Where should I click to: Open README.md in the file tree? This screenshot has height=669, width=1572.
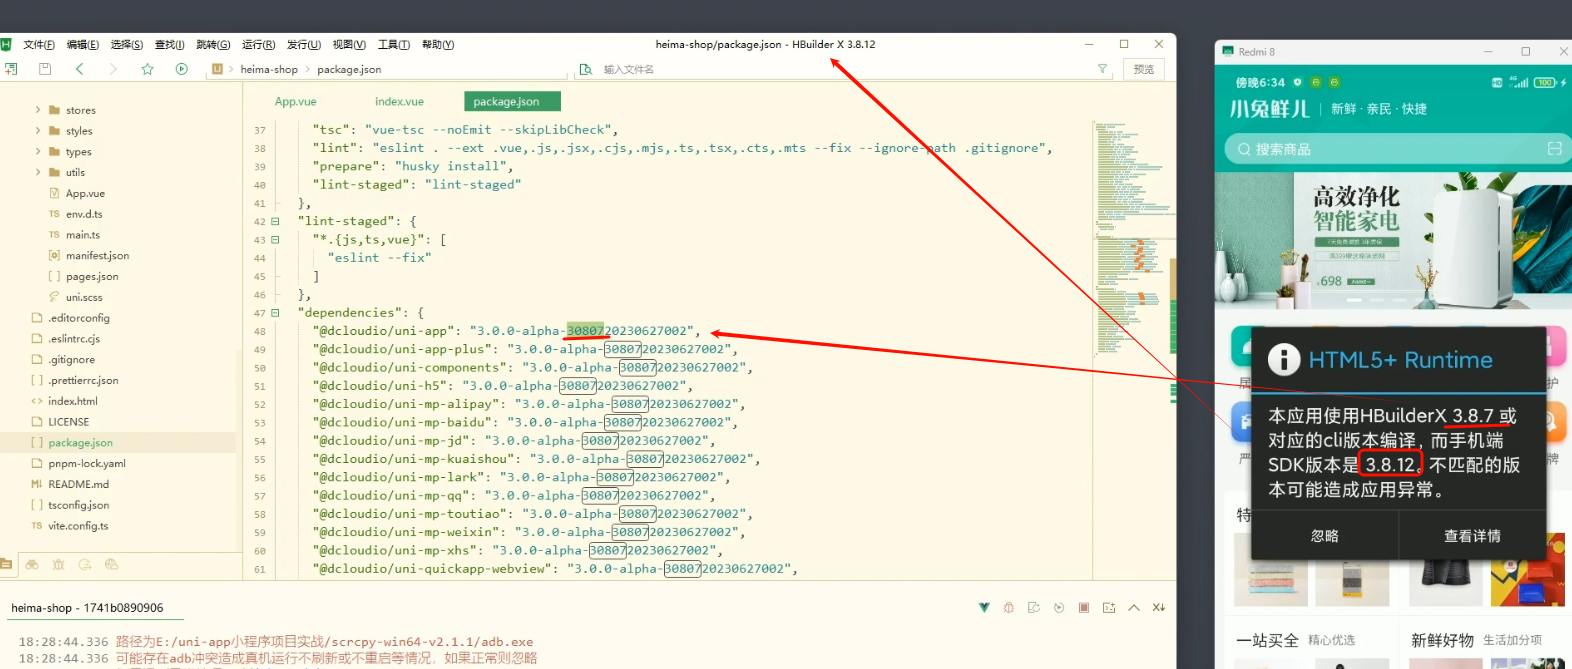pos(78,484)
